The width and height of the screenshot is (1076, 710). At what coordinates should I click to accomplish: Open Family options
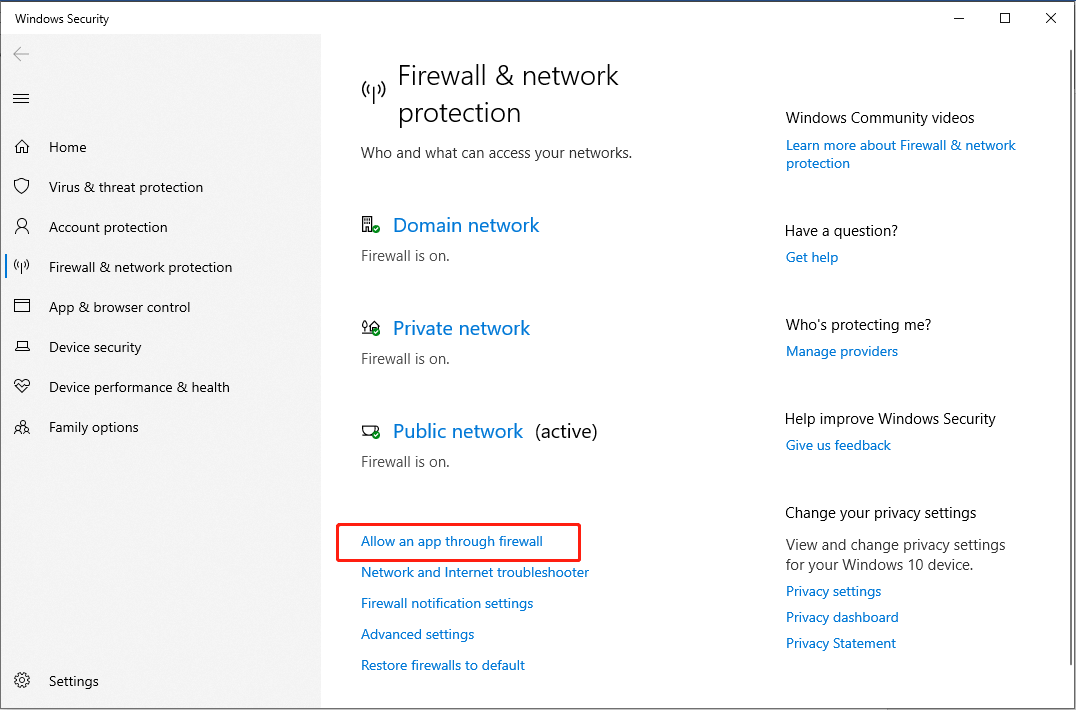tap(93, 427)
